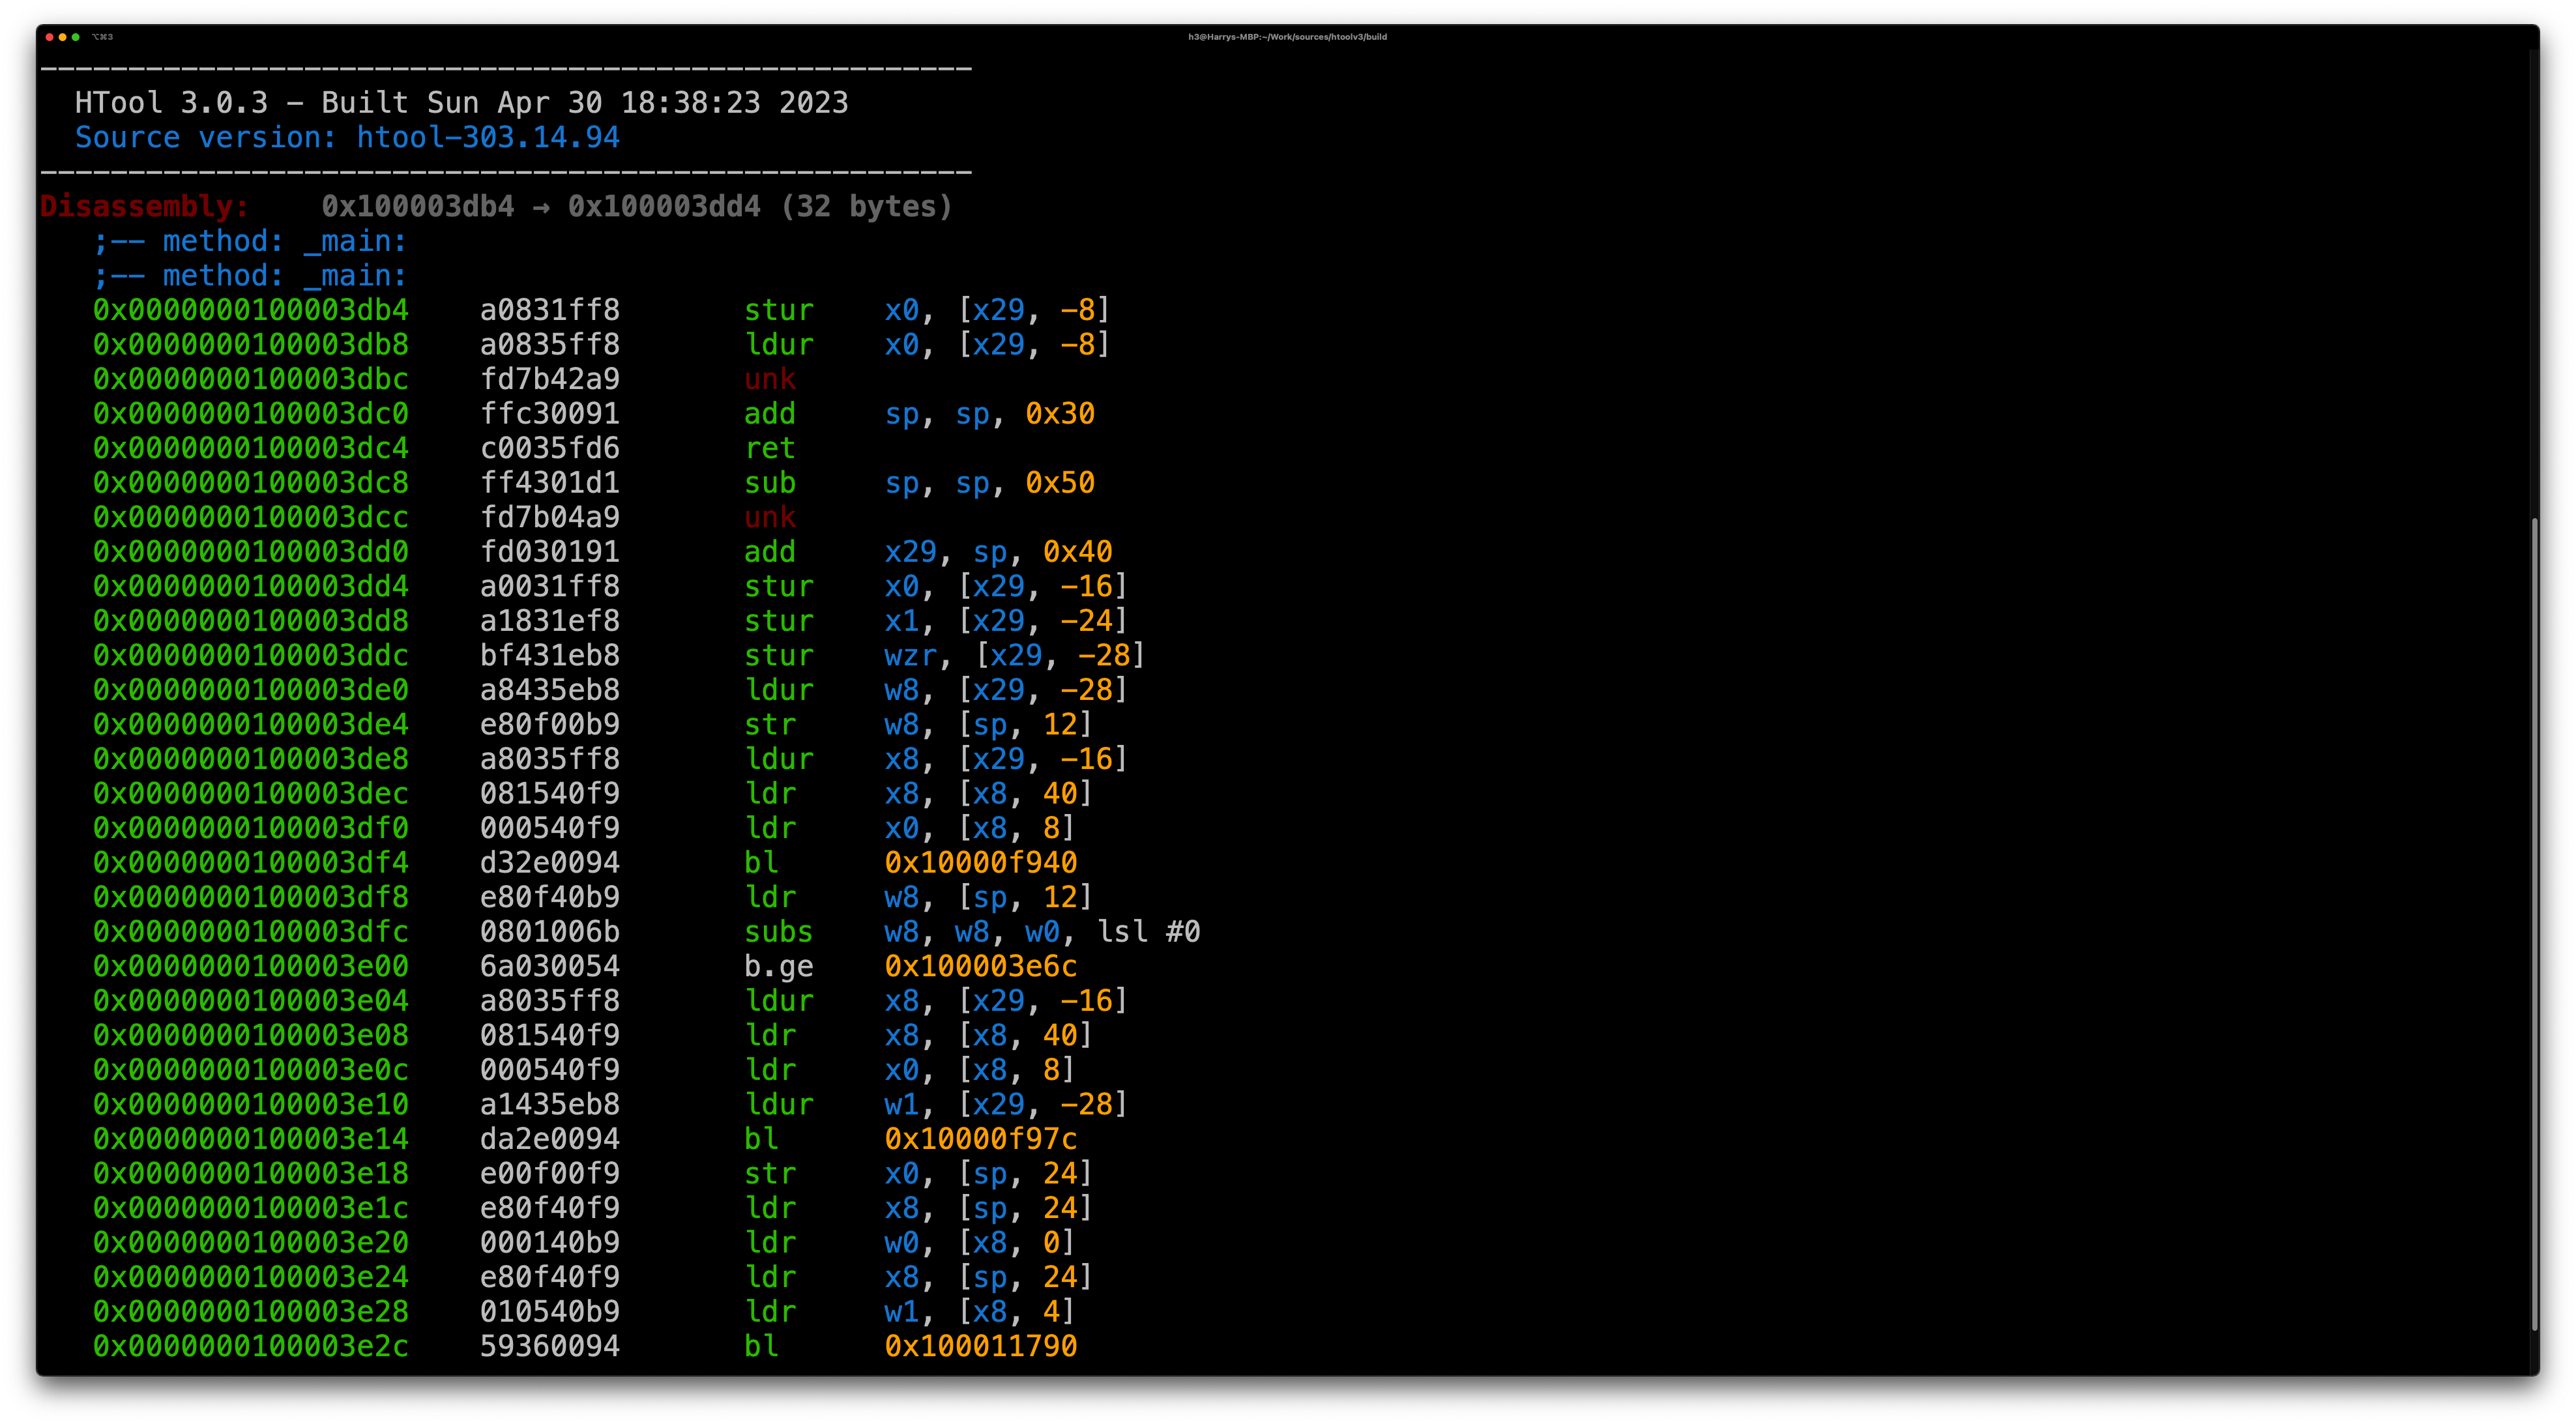Click the 'ret' mnemonic
Viewport: 2576px width, 1424px height.
coord(770,448)
